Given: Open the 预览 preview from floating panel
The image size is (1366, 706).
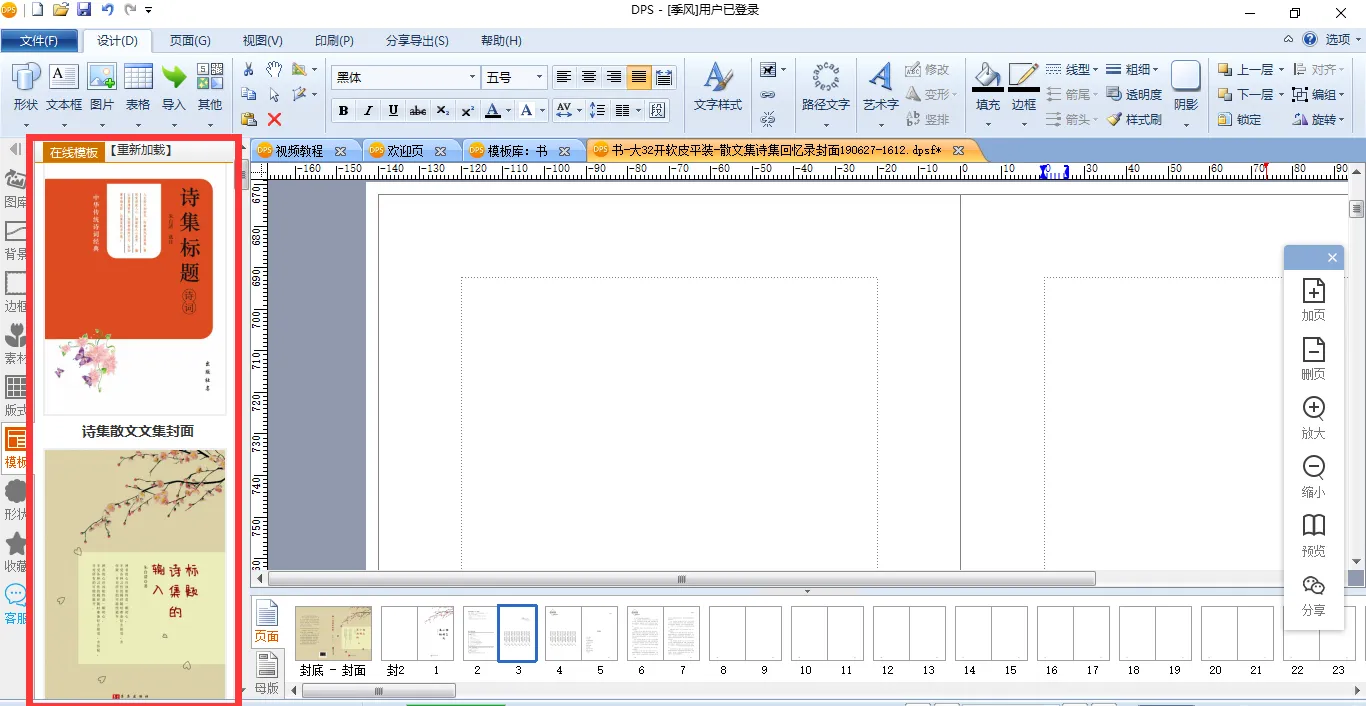Looking at the screenshot, I should pyautogui.click(x=1313, y=535).
